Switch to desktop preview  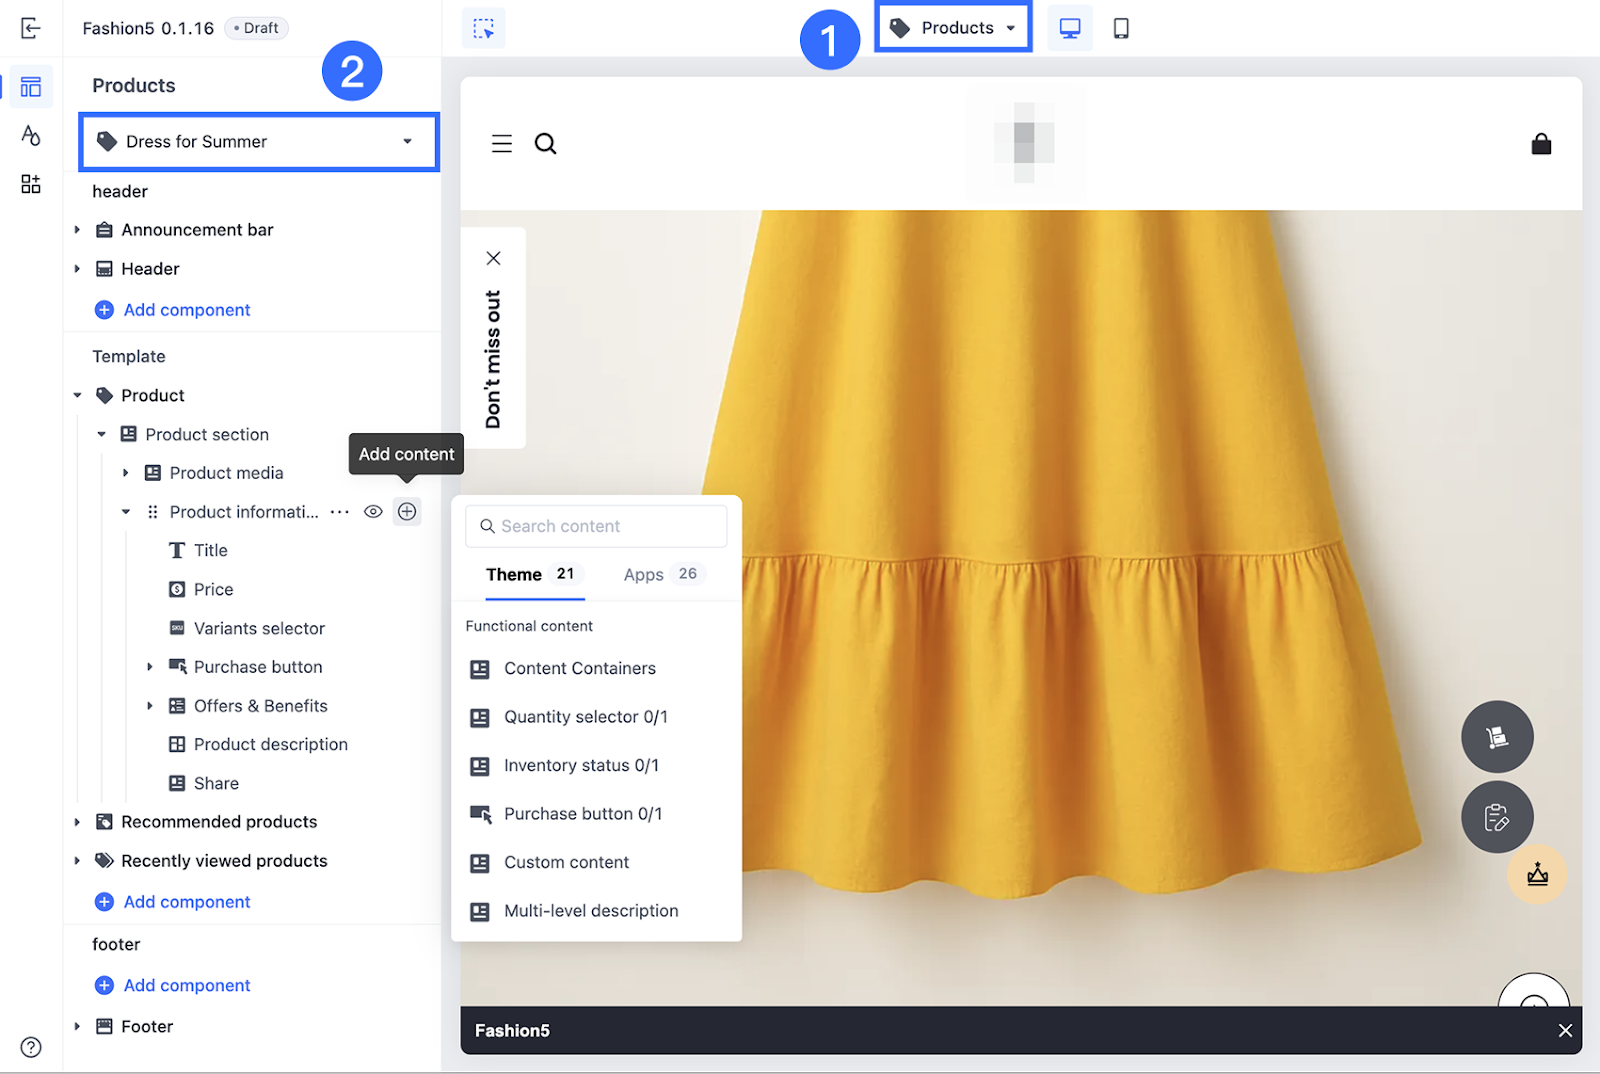pyautogui.click(x=1069, y=28)
